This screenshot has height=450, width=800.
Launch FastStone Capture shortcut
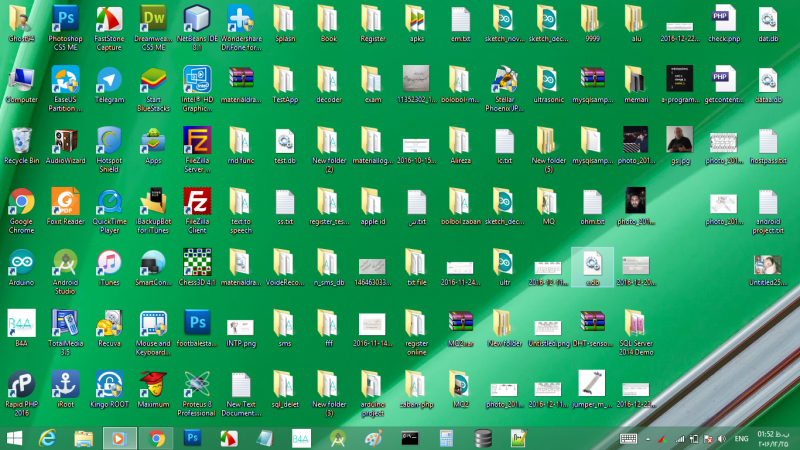(x=109, y=28)
